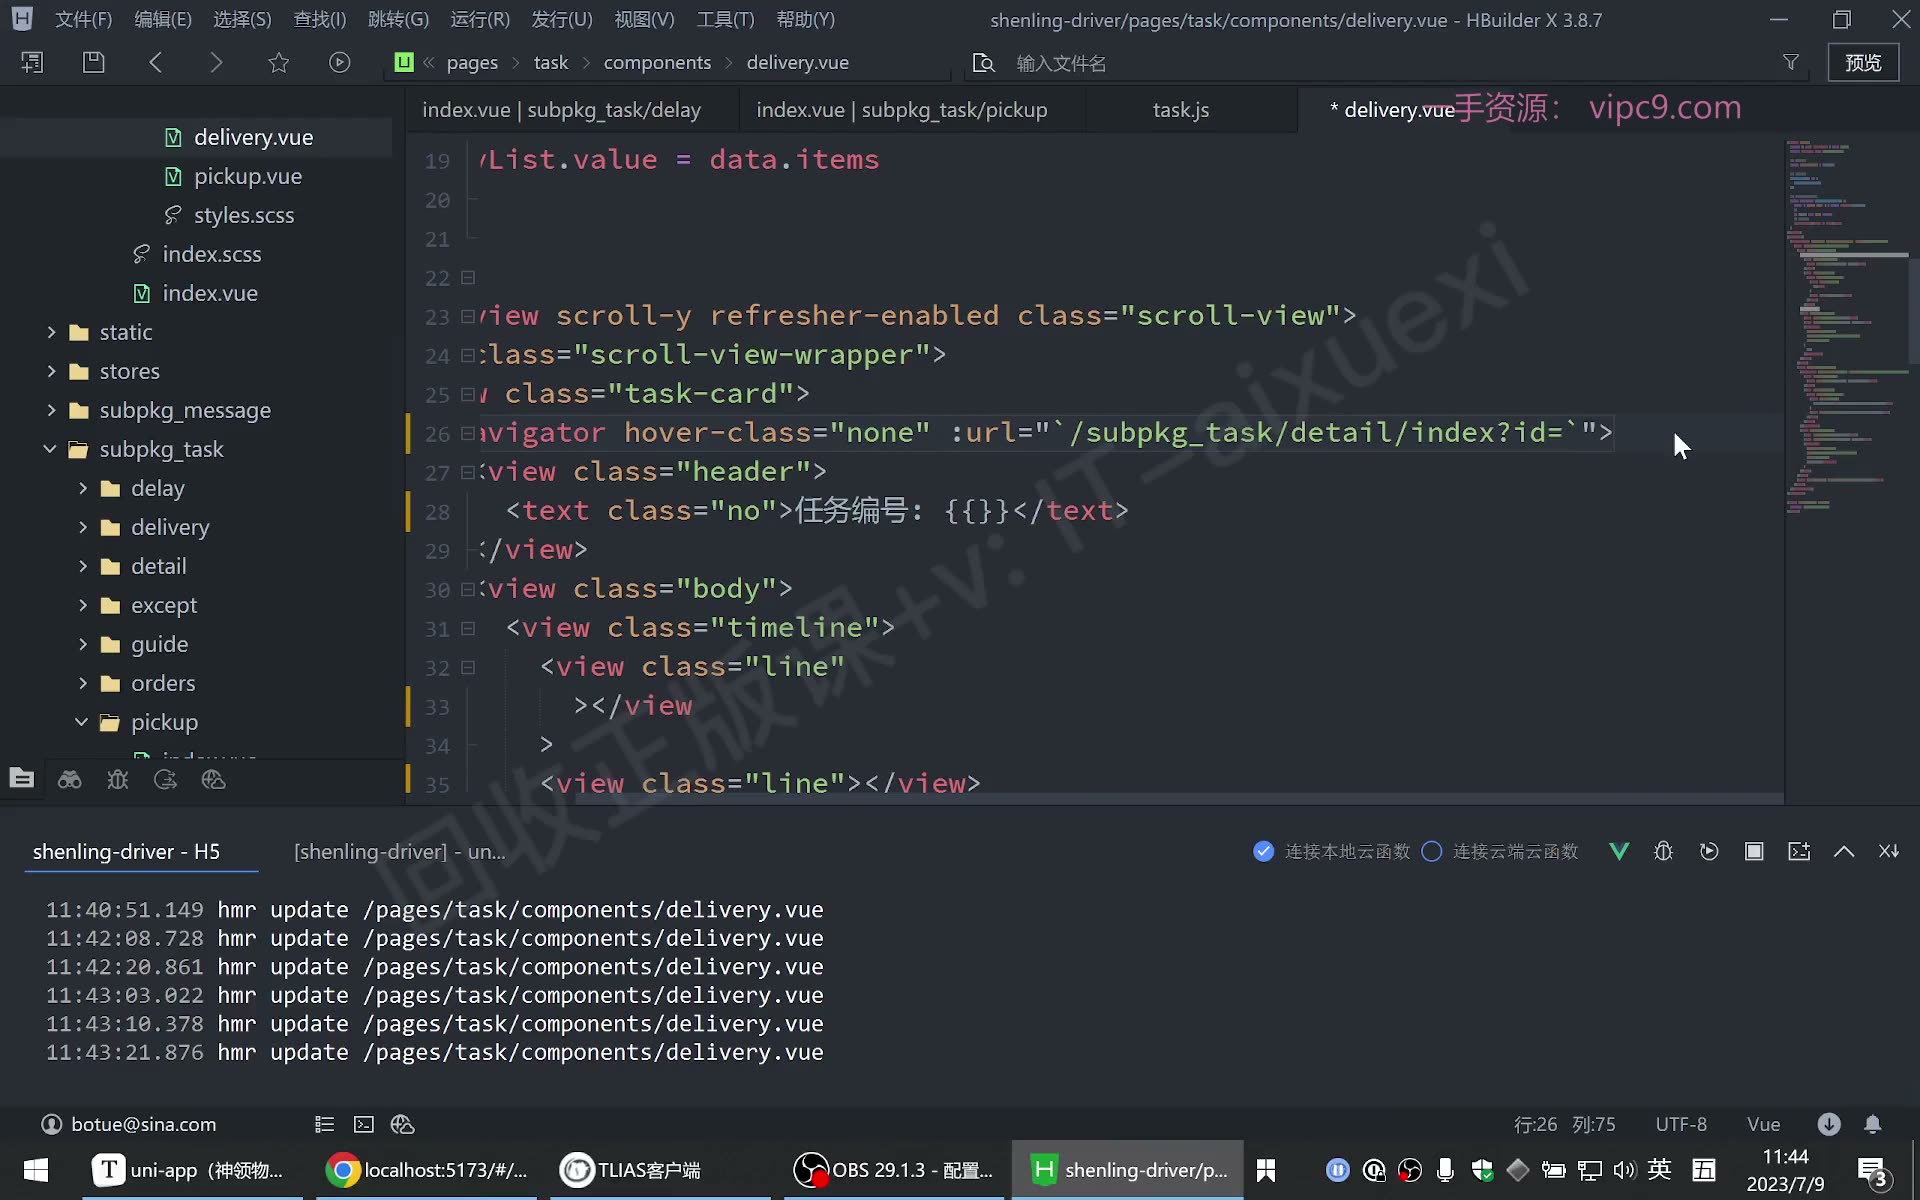Collapse the subpkg_task folder
Screen dimensions: 1920x1200
point(50,449)
